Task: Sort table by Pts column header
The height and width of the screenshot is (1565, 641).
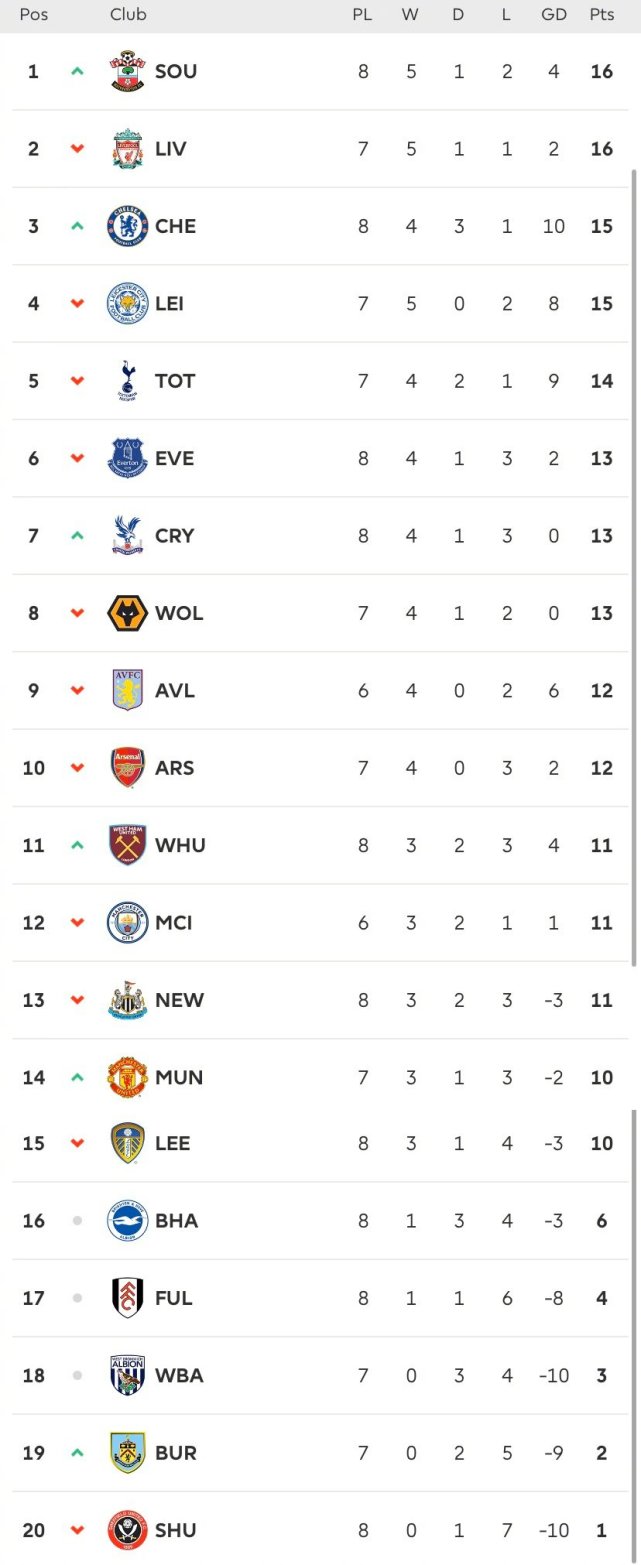Action: pos(601,15)
